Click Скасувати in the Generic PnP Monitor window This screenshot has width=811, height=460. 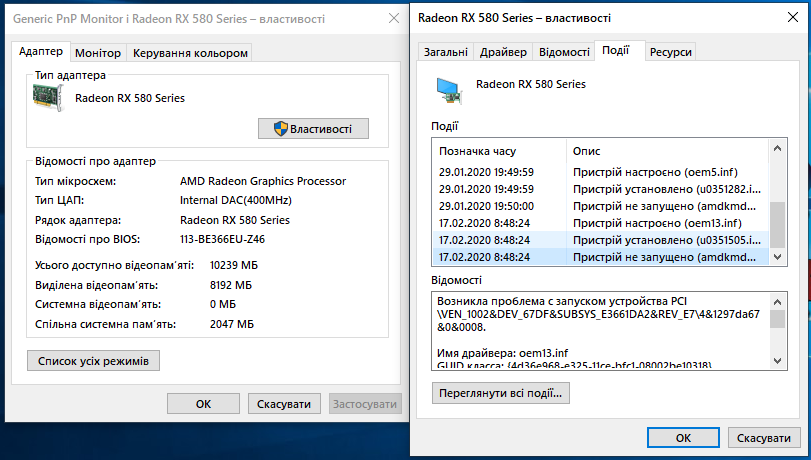coord(284,404)
